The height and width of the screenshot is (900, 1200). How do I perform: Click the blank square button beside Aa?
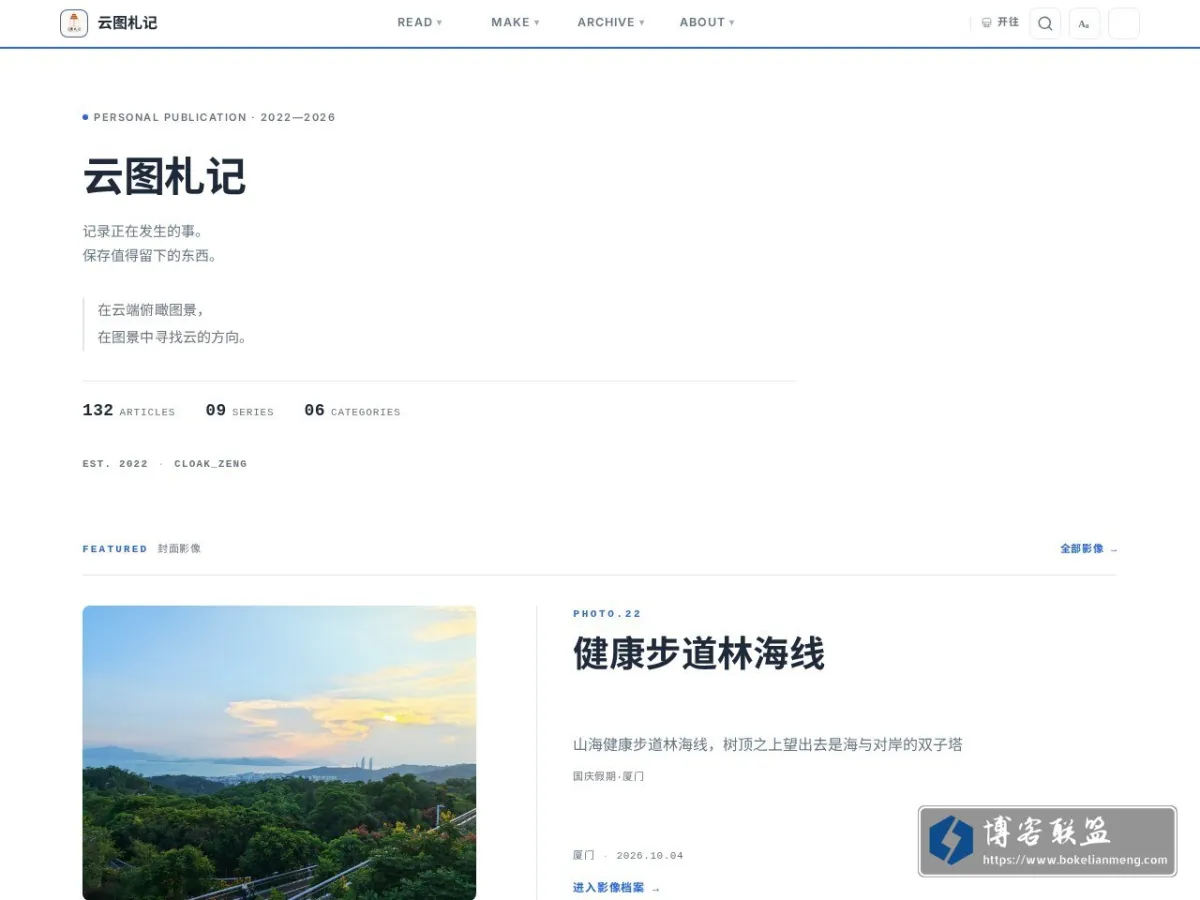[x=1124, y=23]
